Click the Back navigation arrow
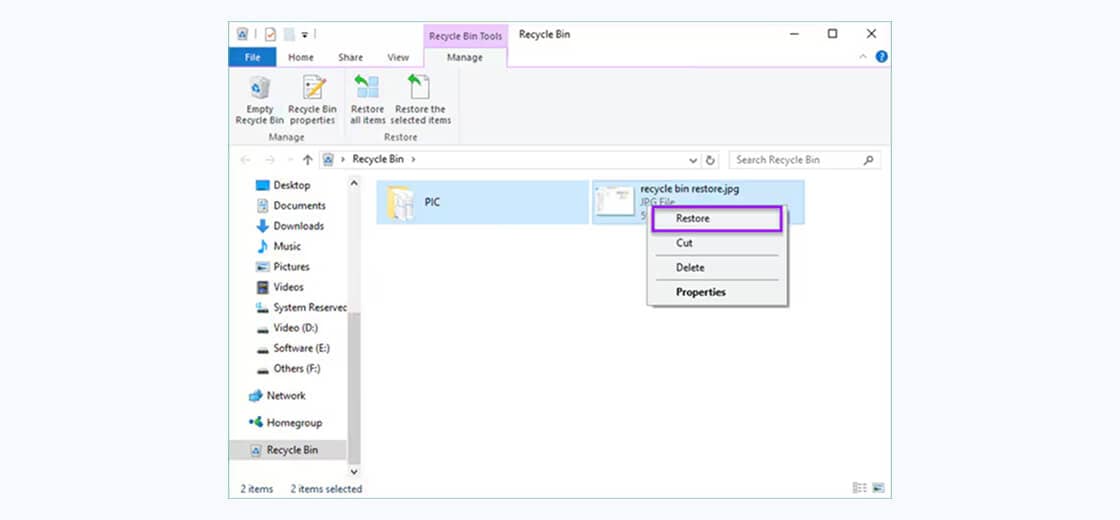Image resolution: width=1120 pixels, height=520 pixels. click(x=245, y=160)
